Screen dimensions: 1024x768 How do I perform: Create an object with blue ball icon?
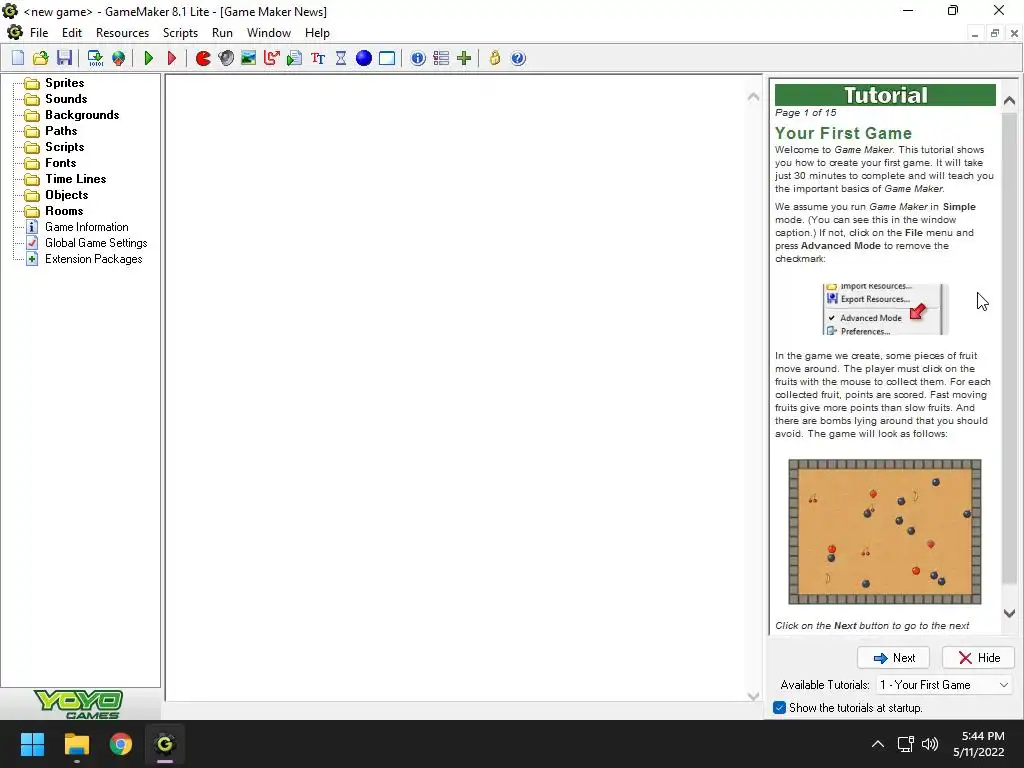(364, 58)
